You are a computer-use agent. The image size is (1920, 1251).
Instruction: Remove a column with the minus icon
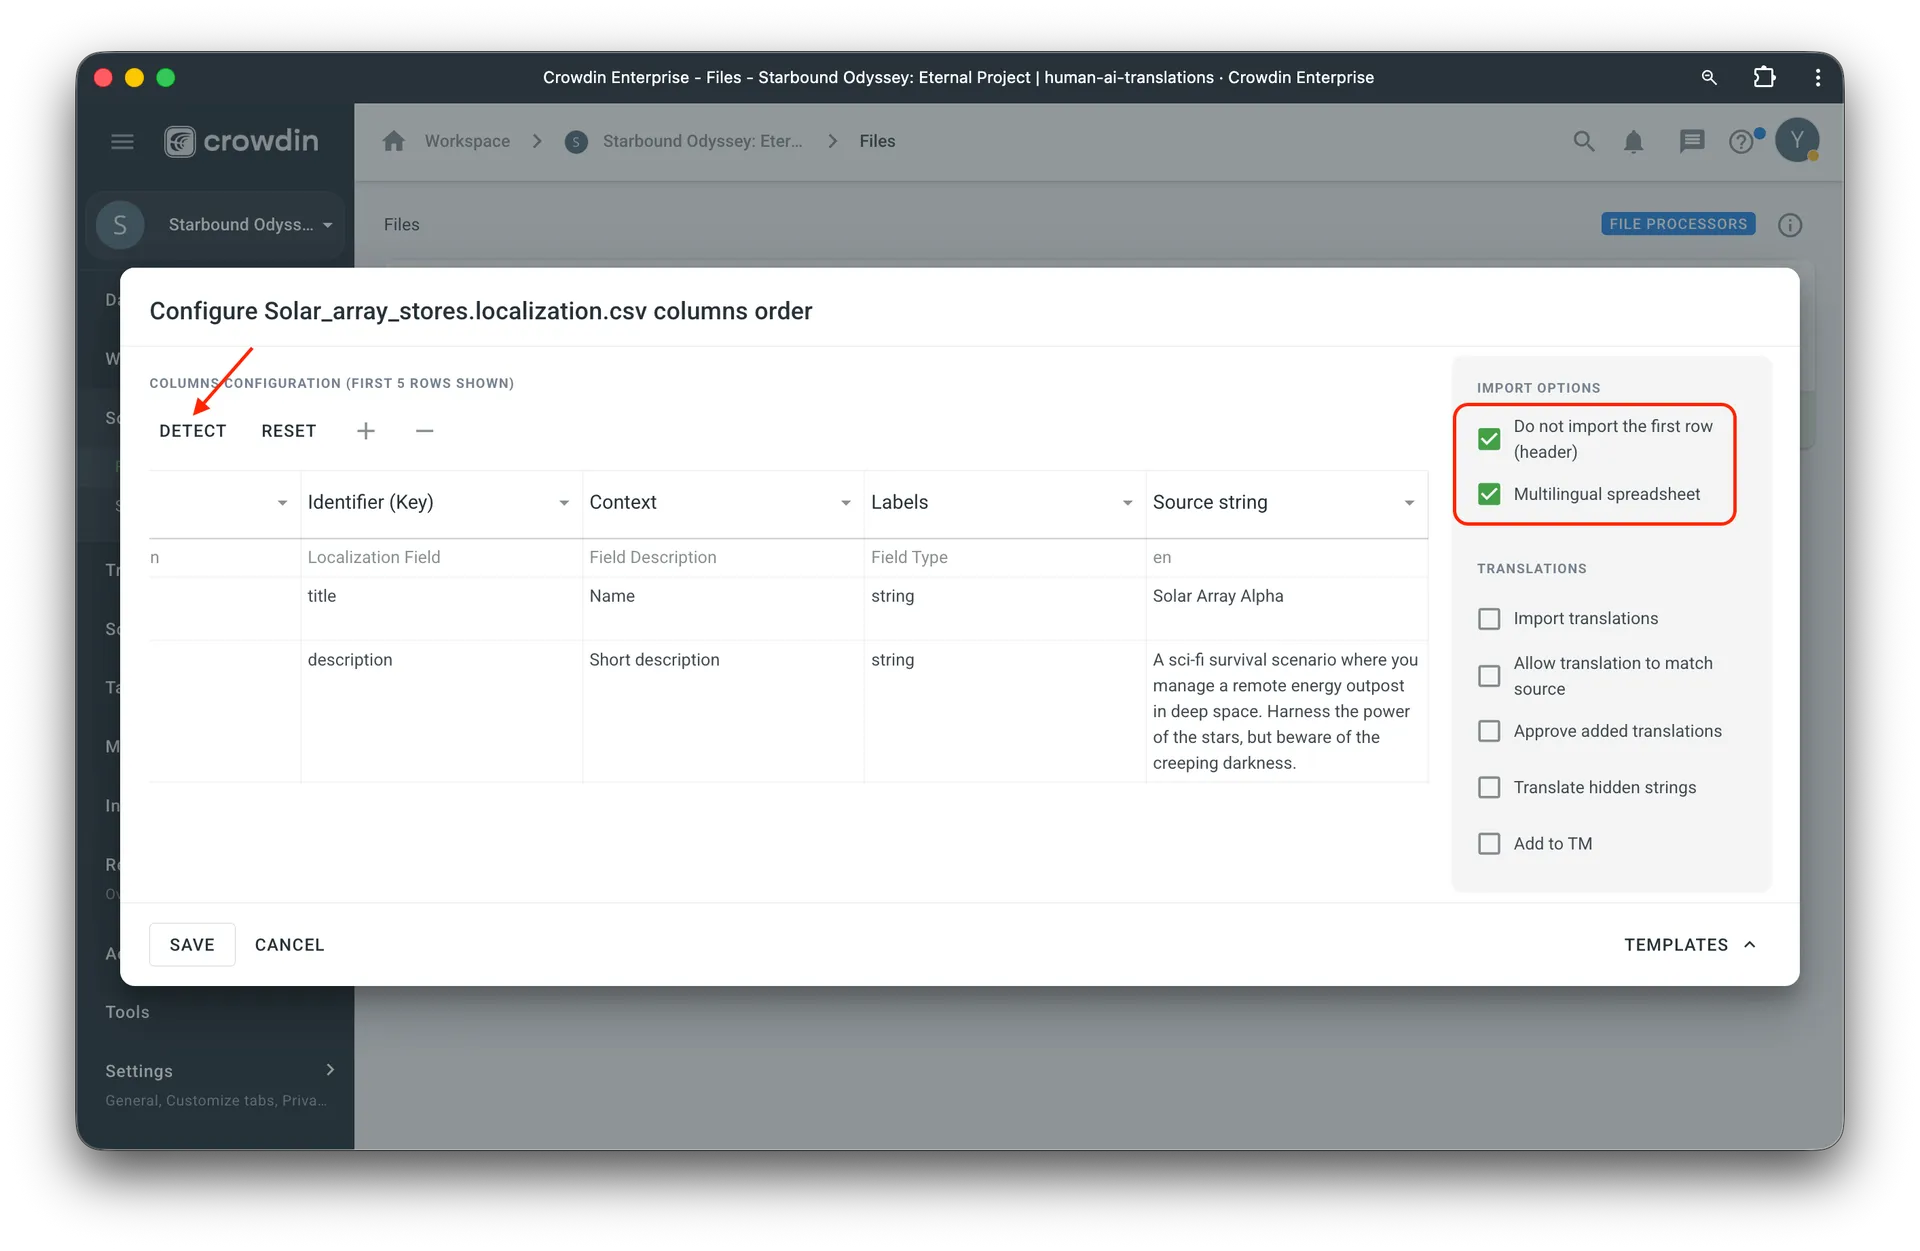tap(424, 430)
